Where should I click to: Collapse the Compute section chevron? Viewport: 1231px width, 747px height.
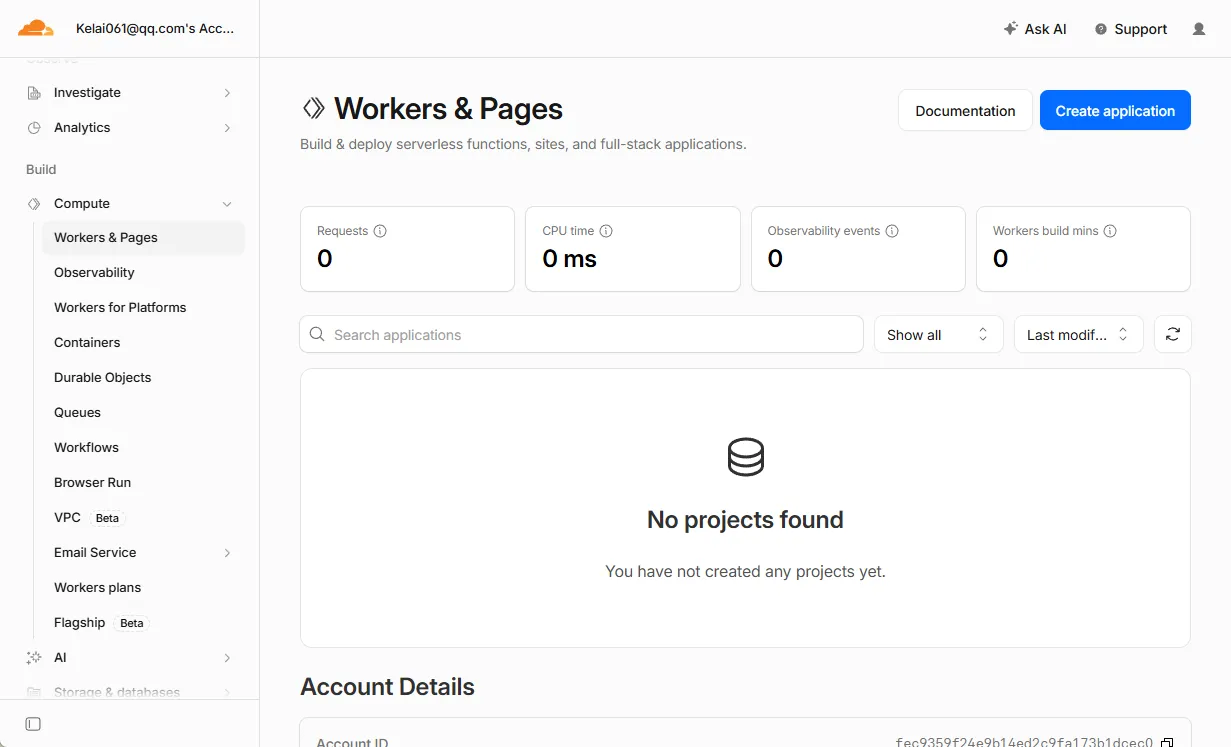[x=227, y=204]
